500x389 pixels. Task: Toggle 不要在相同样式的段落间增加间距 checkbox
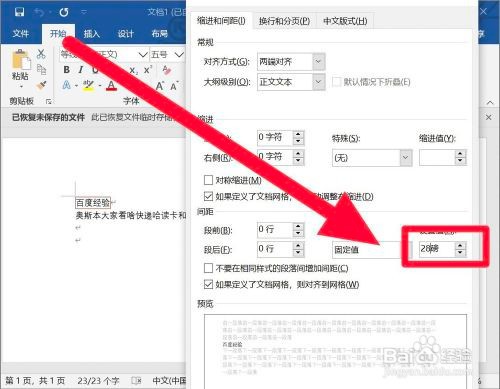pyautogui.click(x=208, y=268)
